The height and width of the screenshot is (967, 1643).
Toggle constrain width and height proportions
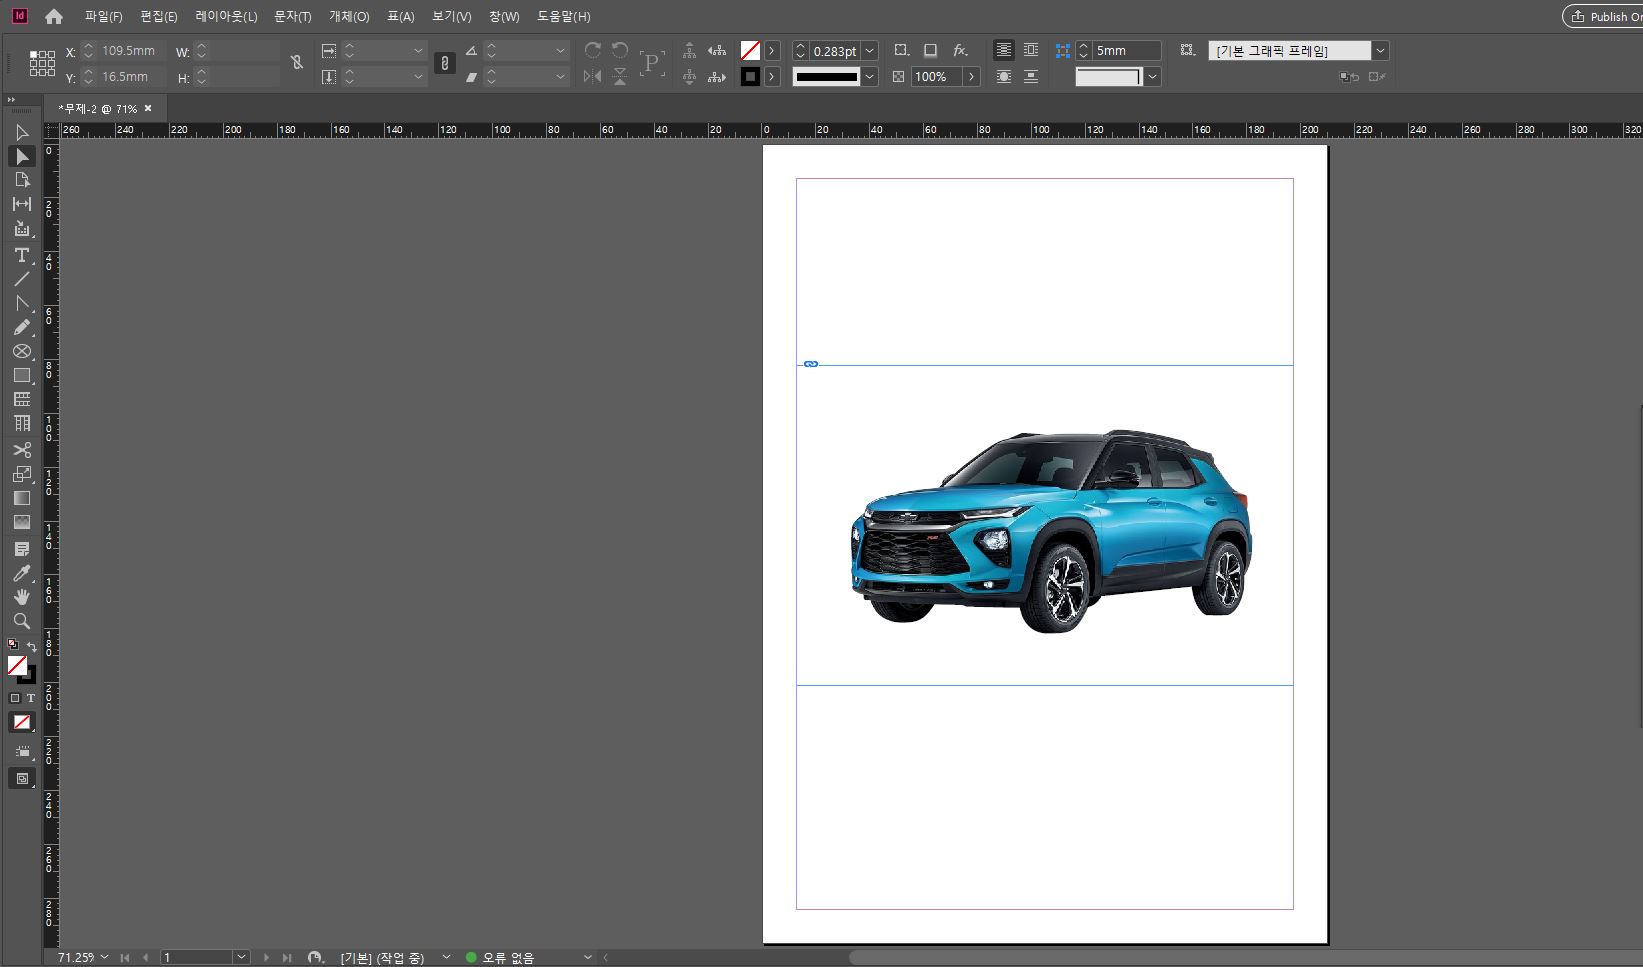click(296, 63)
